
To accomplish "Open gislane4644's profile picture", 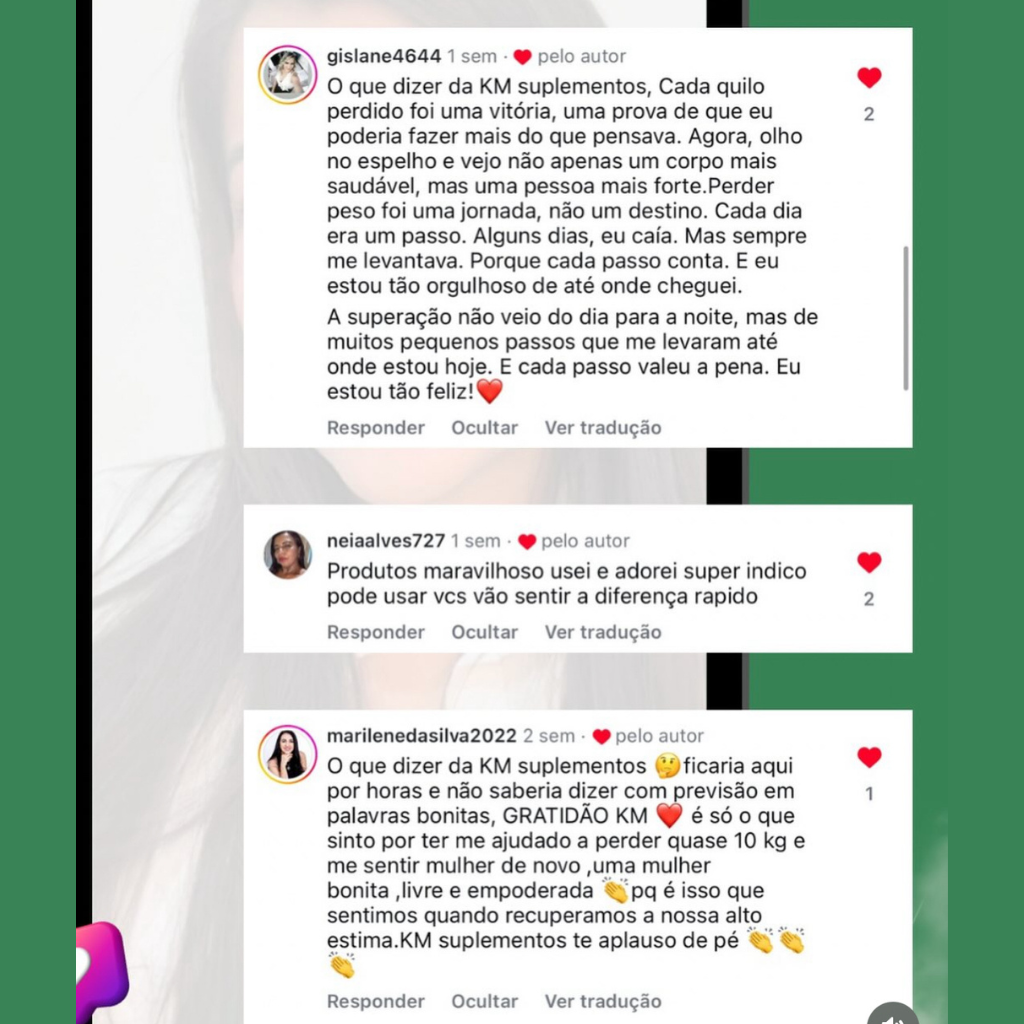I will pos(287,74).
